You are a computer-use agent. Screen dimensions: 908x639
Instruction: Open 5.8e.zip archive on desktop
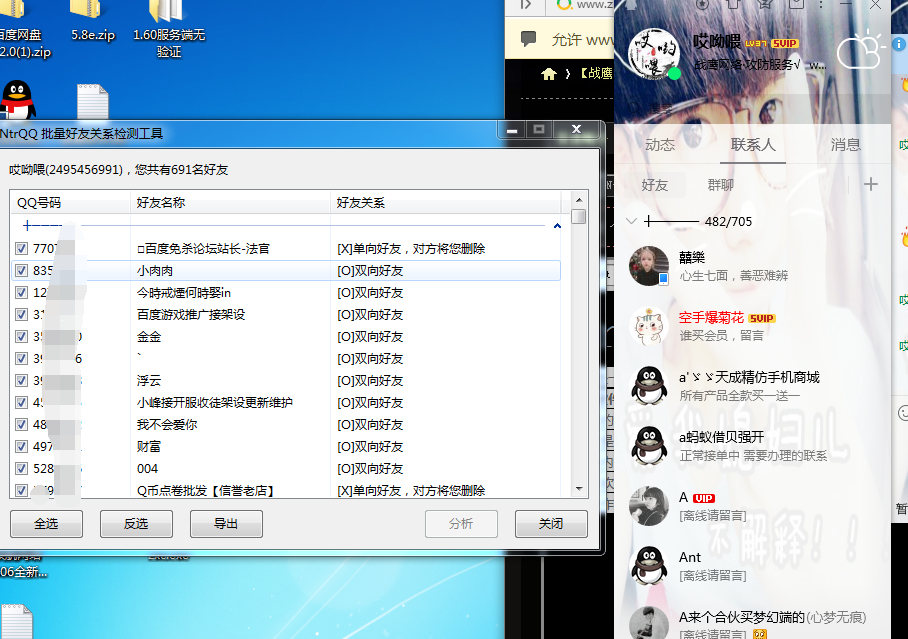[x=93, y=20]
